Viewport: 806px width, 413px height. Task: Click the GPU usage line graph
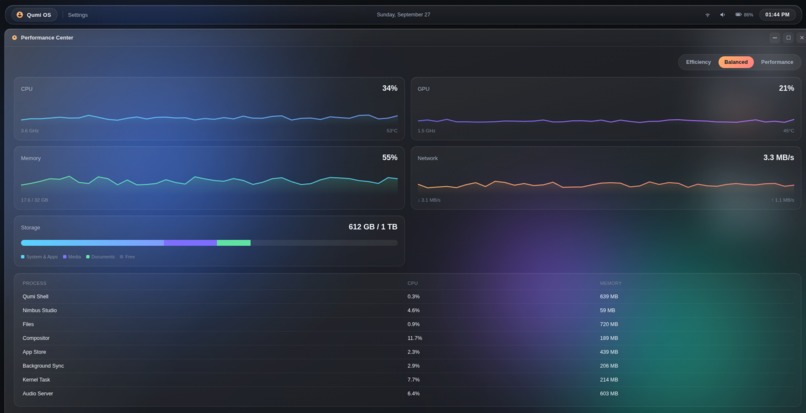tap(606, 121)
